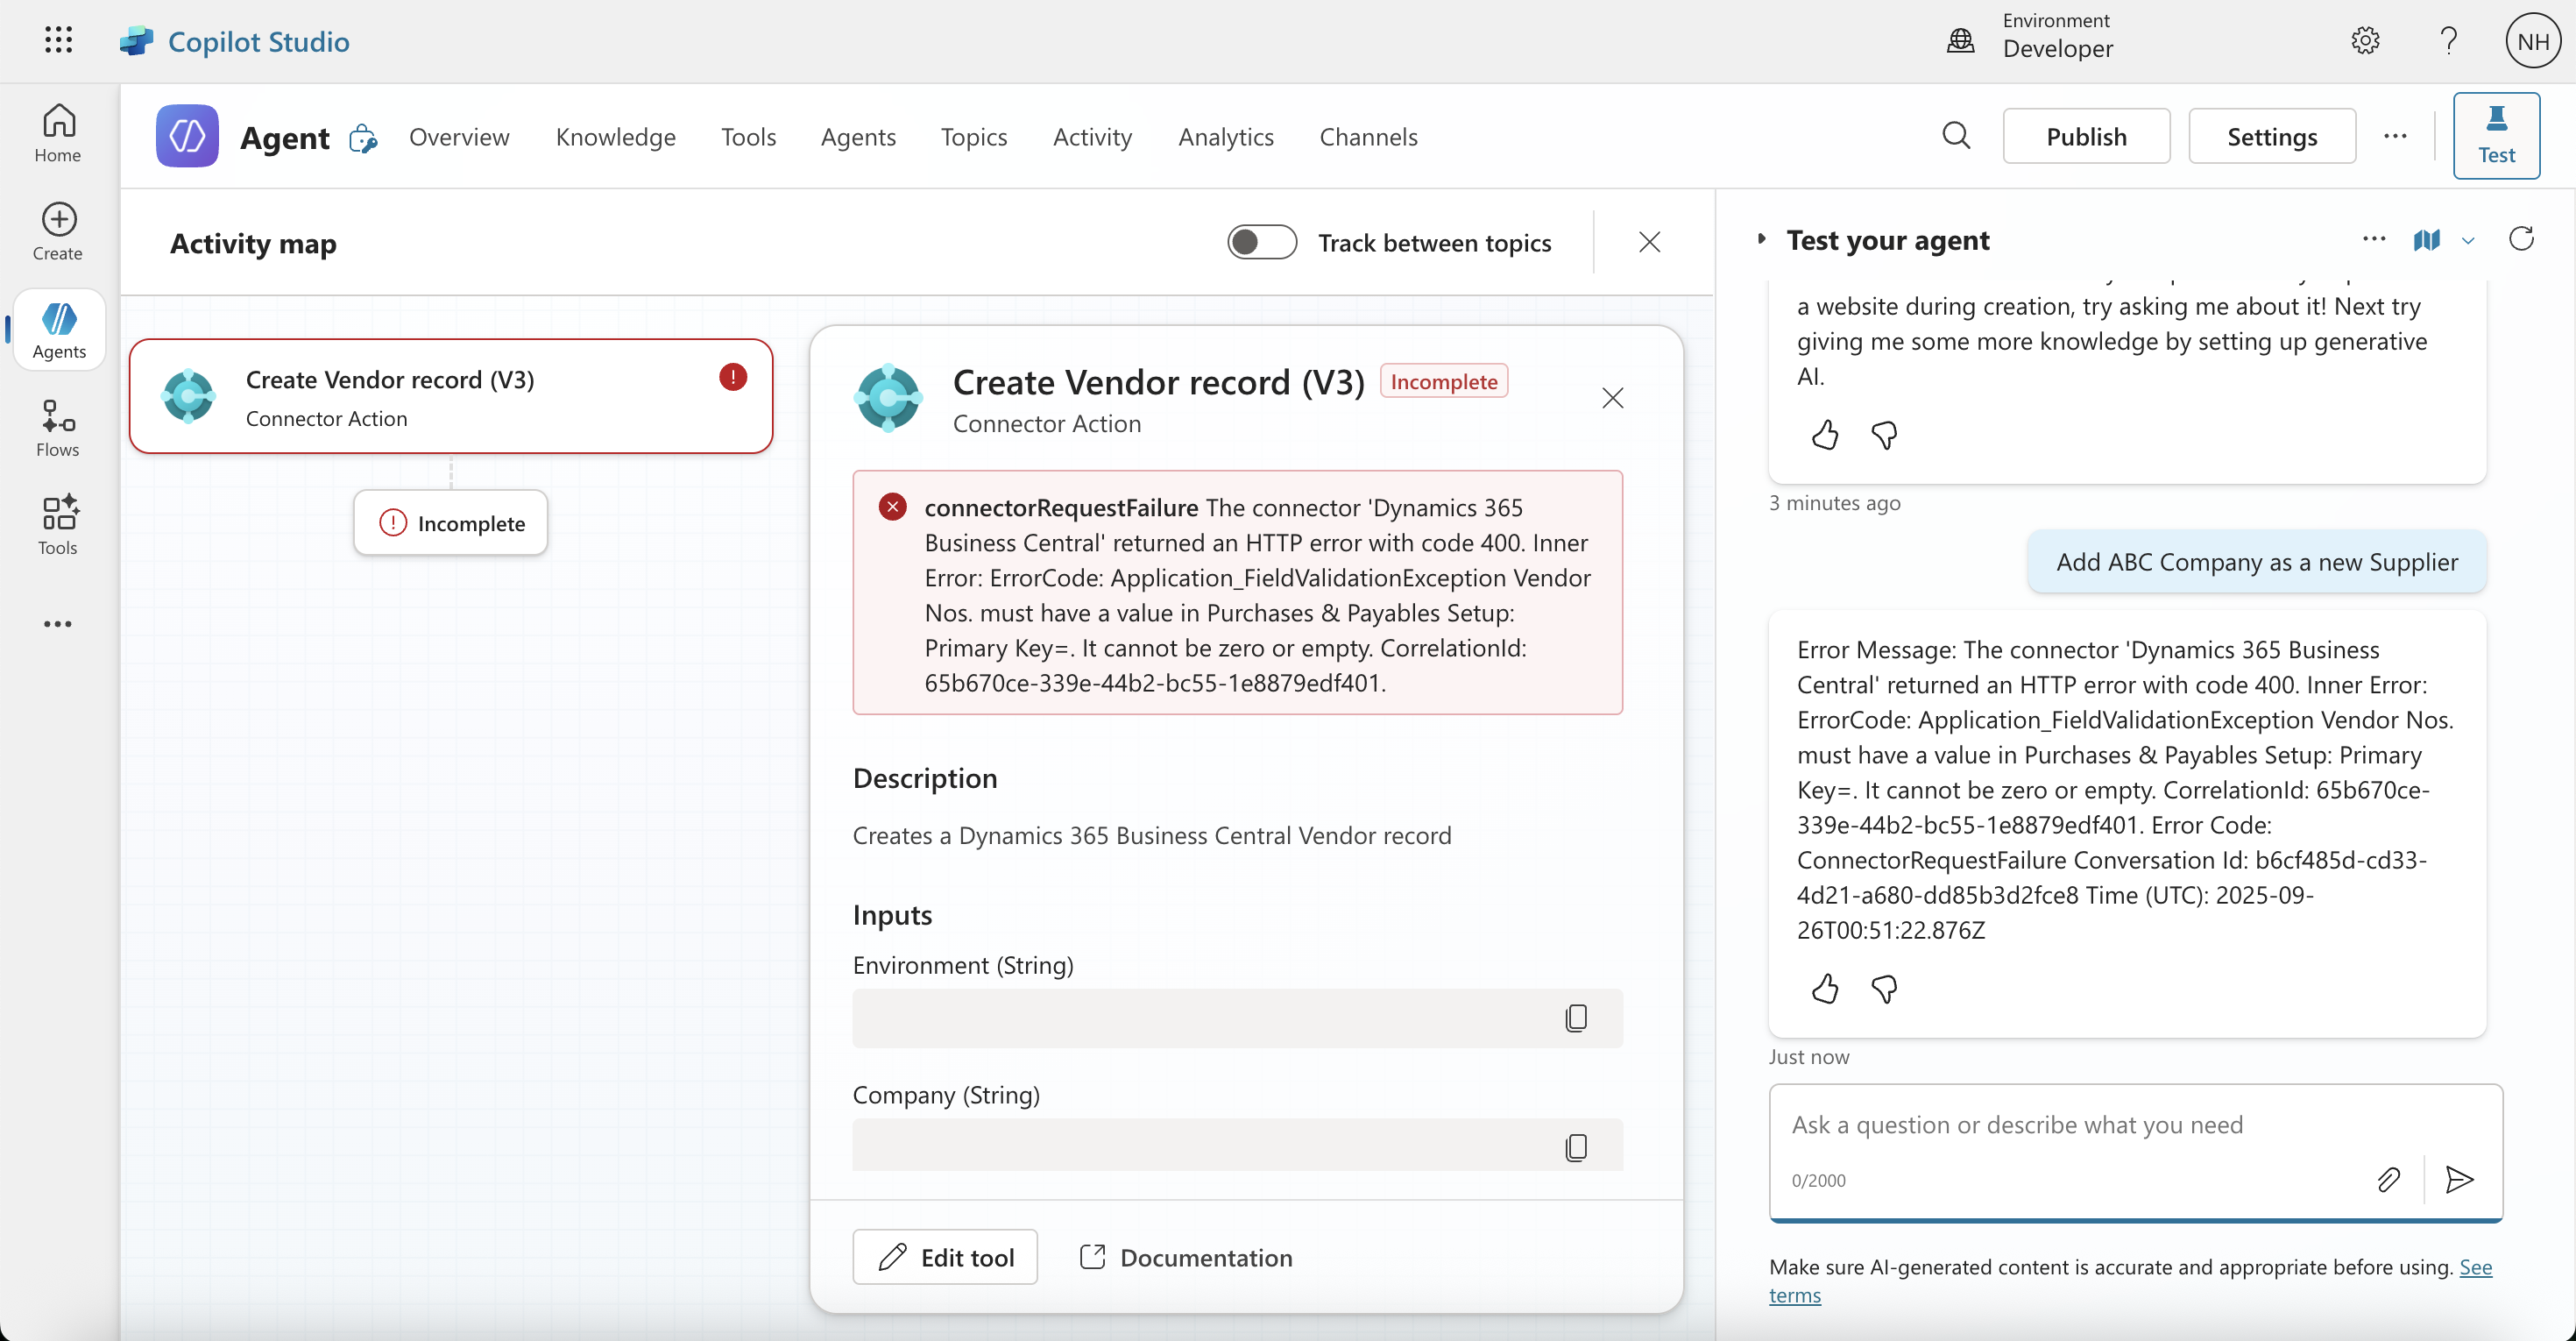Open the agent header more options menu
The height and width of the screenshot is (1341, 2576).
pyautogui.click(x=2395, y=136)
